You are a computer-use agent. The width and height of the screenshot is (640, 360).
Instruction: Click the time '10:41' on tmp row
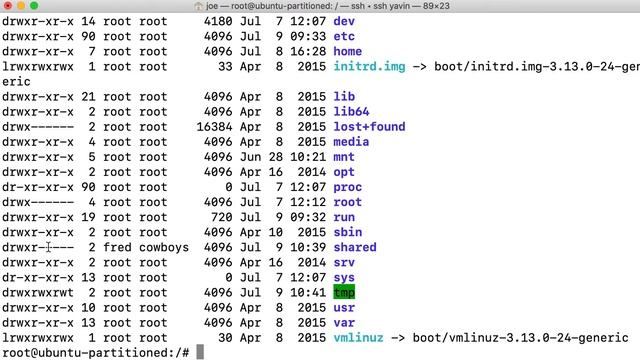[x=308, y=293]
